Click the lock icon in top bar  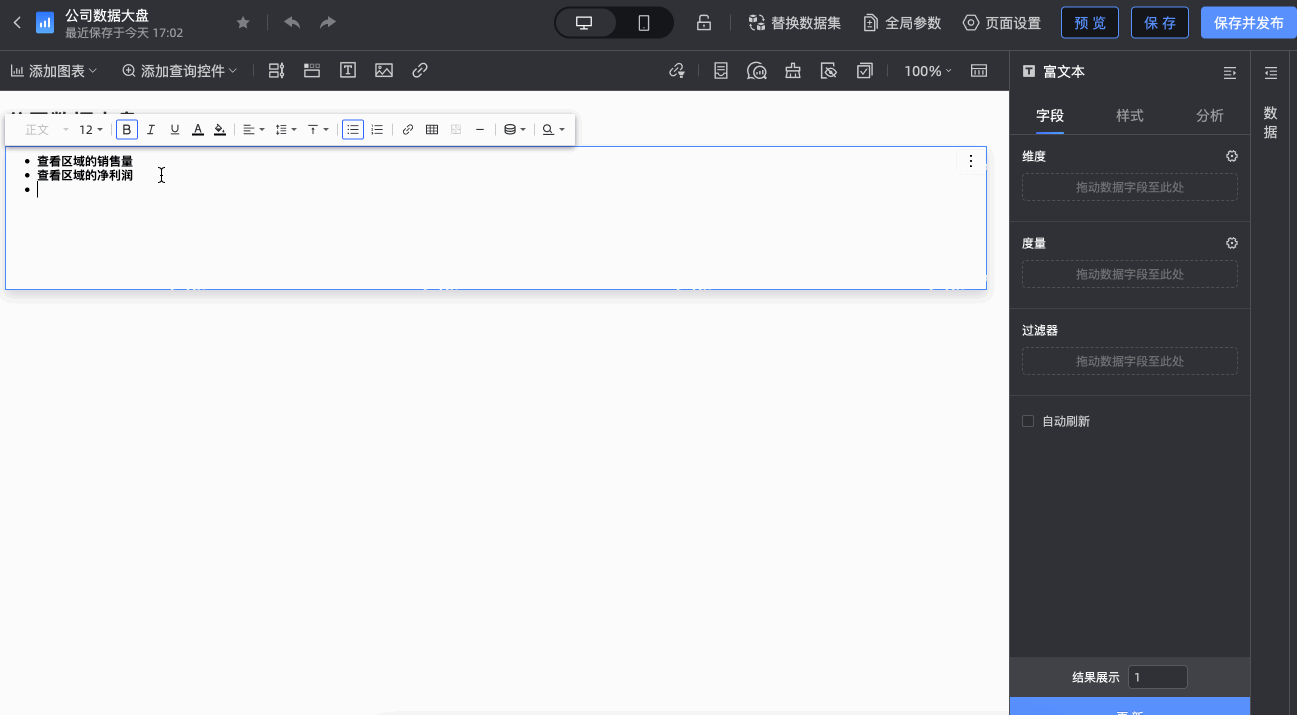(x=704, y=23)
